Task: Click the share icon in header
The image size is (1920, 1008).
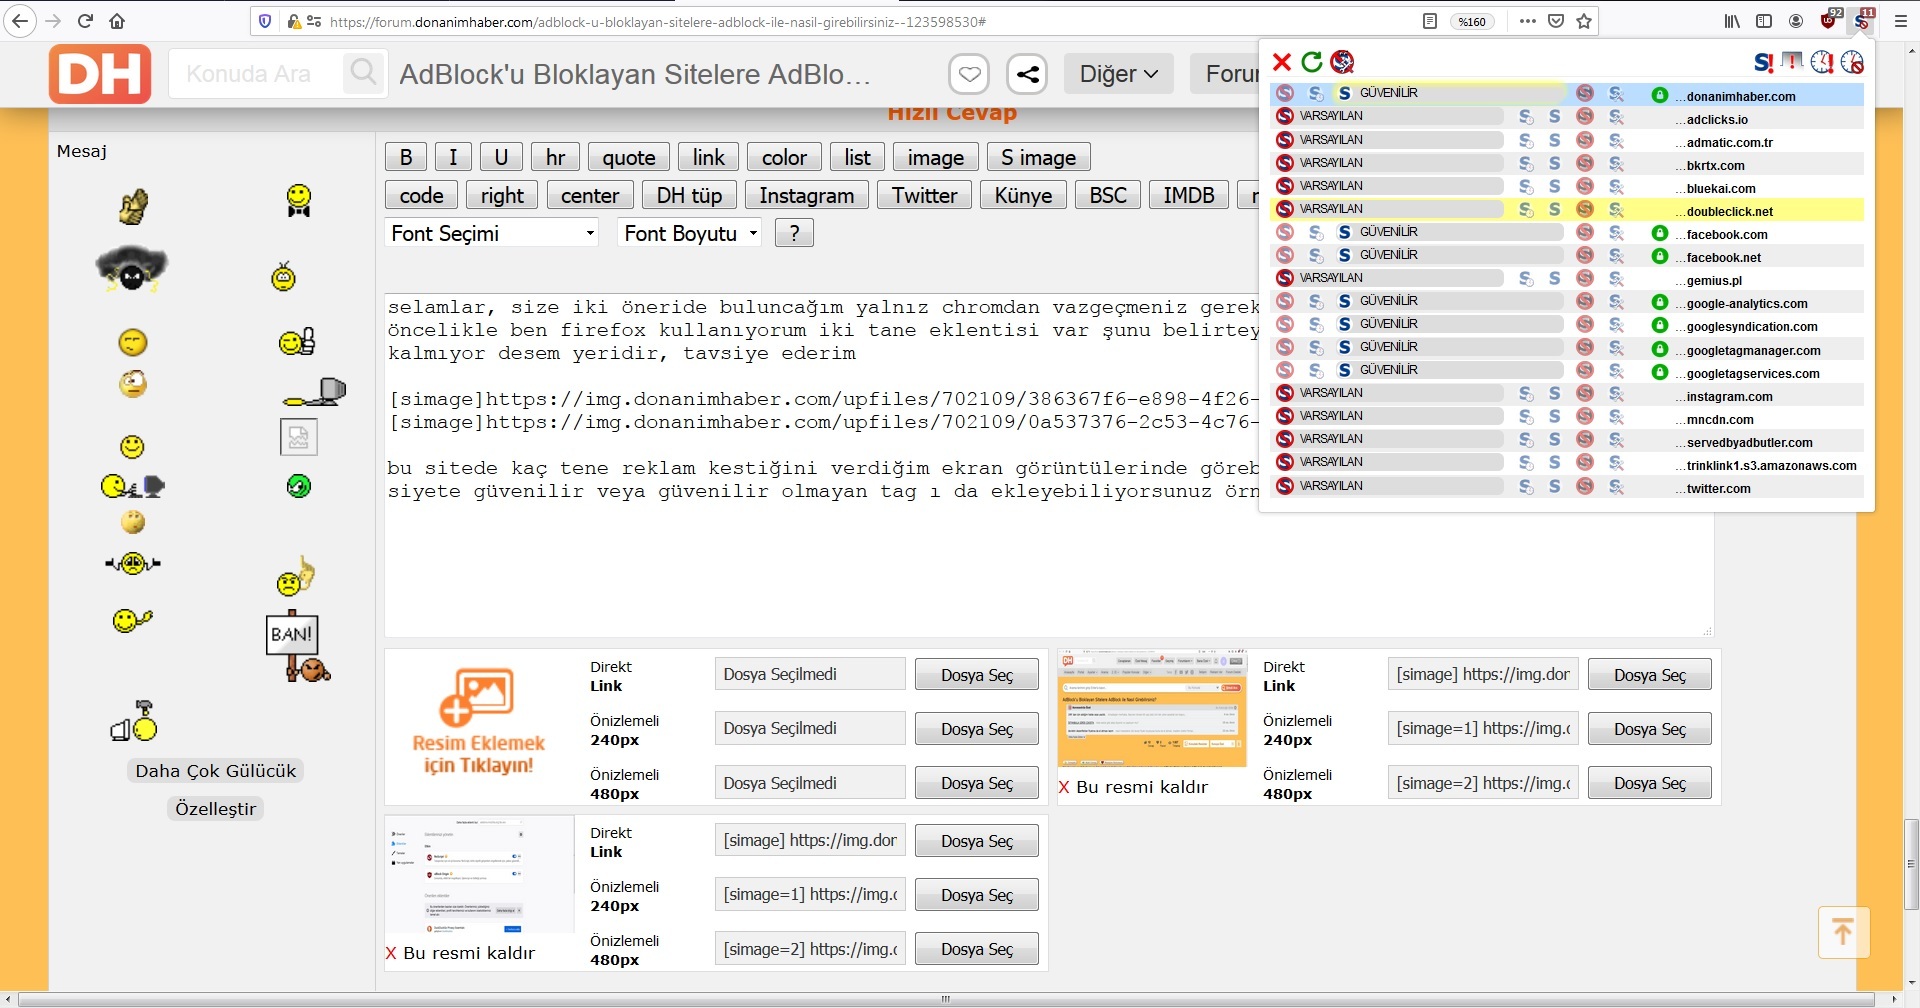Action: pos(1027,74)
